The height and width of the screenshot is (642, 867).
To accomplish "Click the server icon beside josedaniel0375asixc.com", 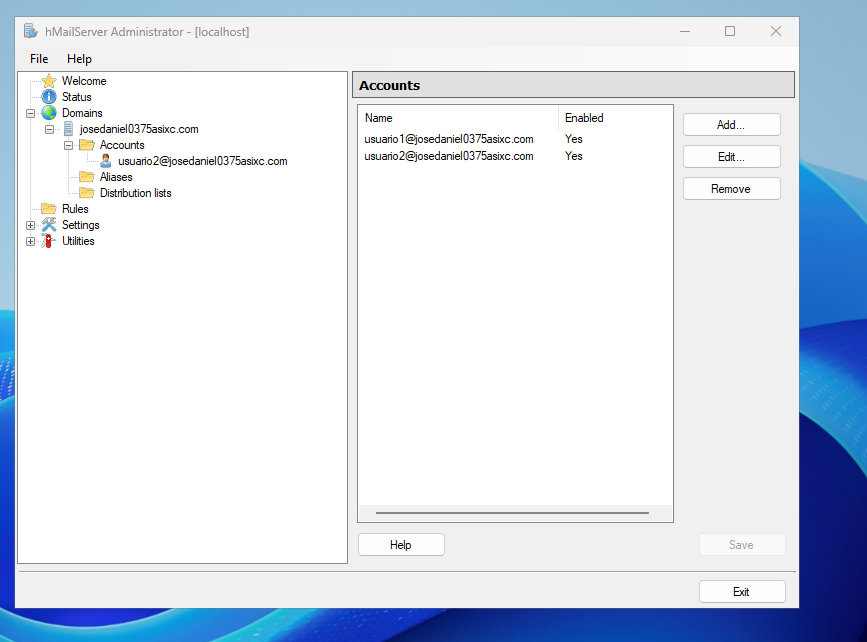I will pos(68,129).
